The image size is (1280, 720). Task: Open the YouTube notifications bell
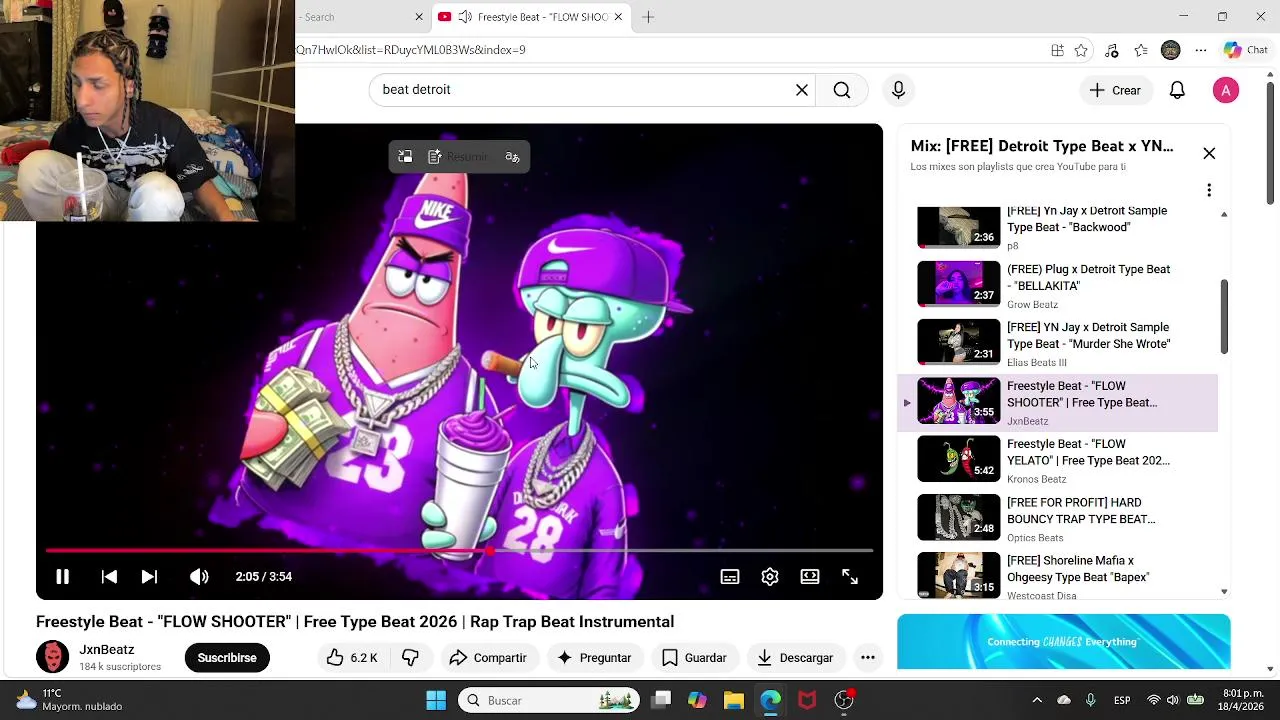pyautogui.click(x=1177, y=90)
